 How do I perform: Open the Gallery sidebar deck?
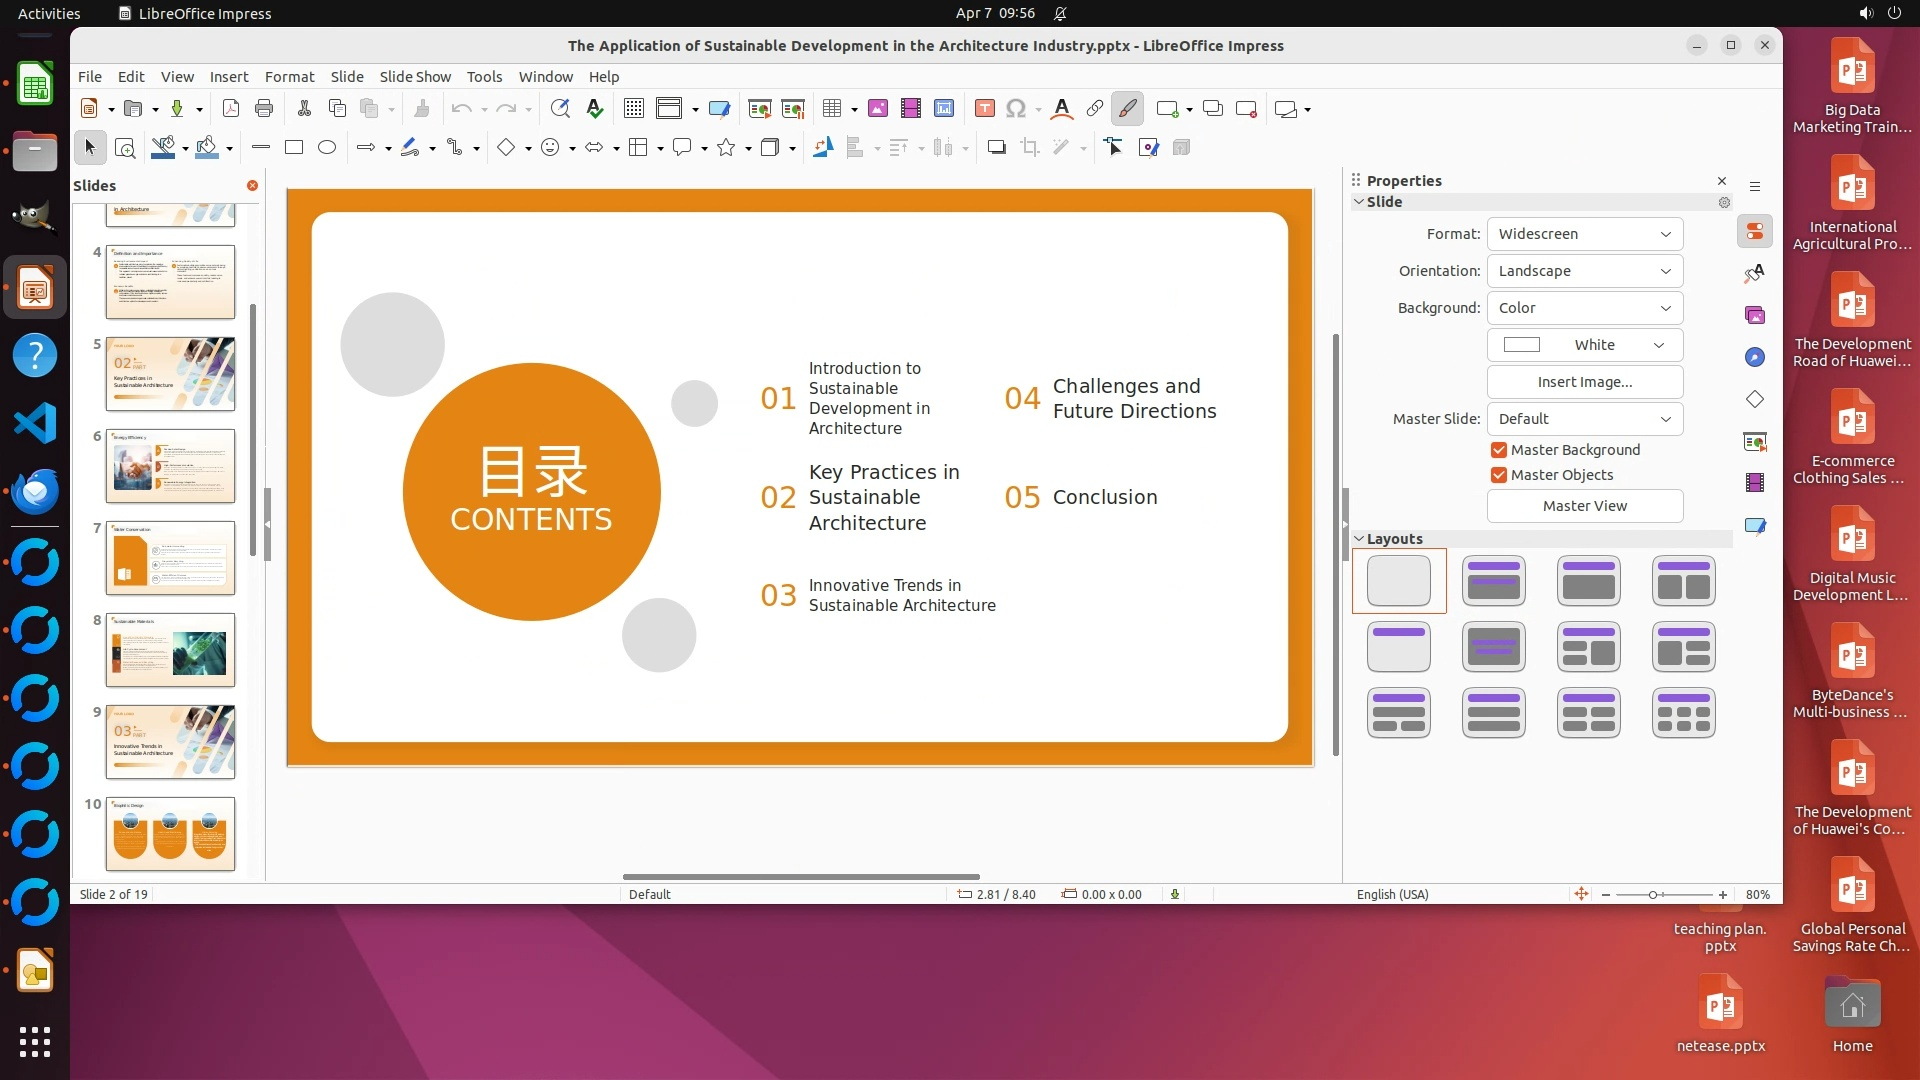click(1755, 316)
